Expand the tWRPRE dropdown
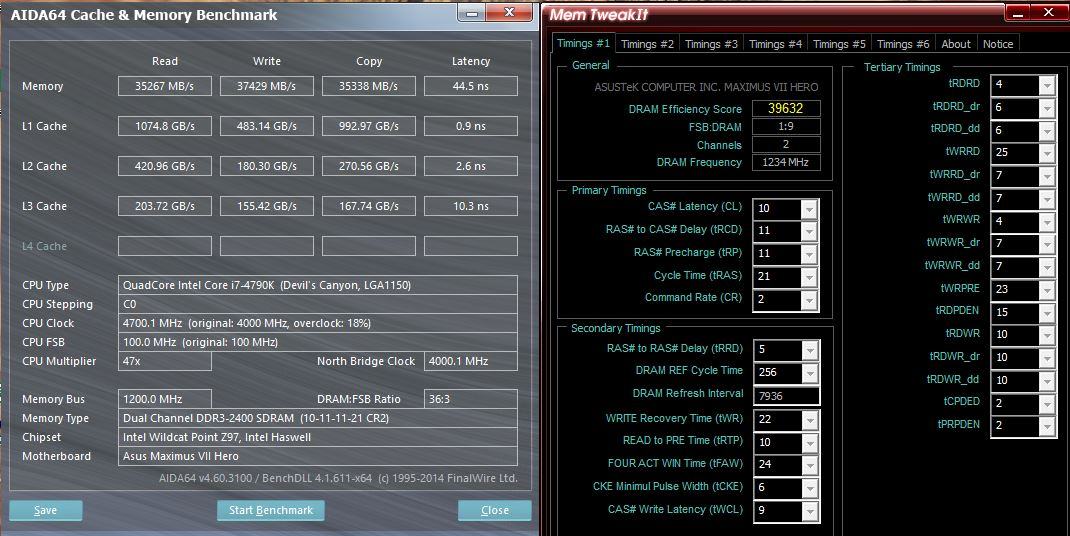This screenshot has height=536, width=1070. coord(1047,290)
